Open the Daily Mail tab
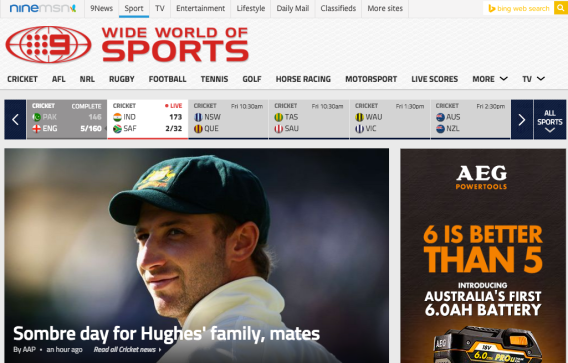 (x=293, y=8)
